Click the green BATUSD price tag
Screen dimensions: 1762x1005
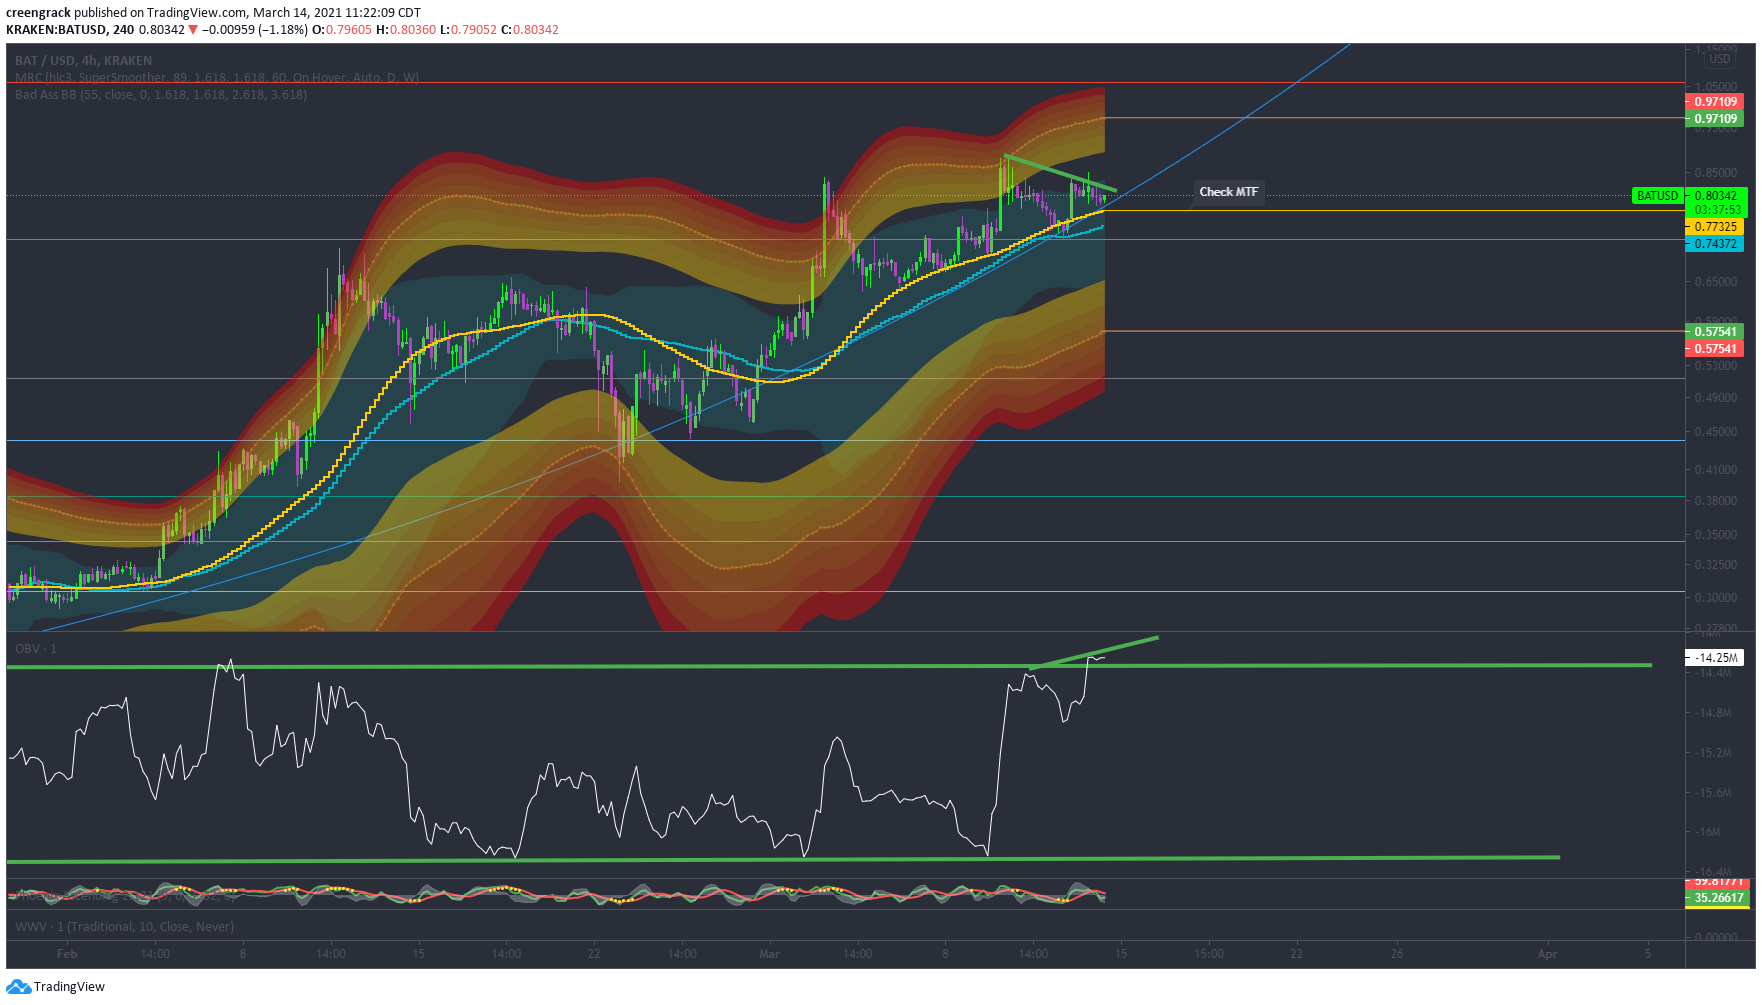1657,196
